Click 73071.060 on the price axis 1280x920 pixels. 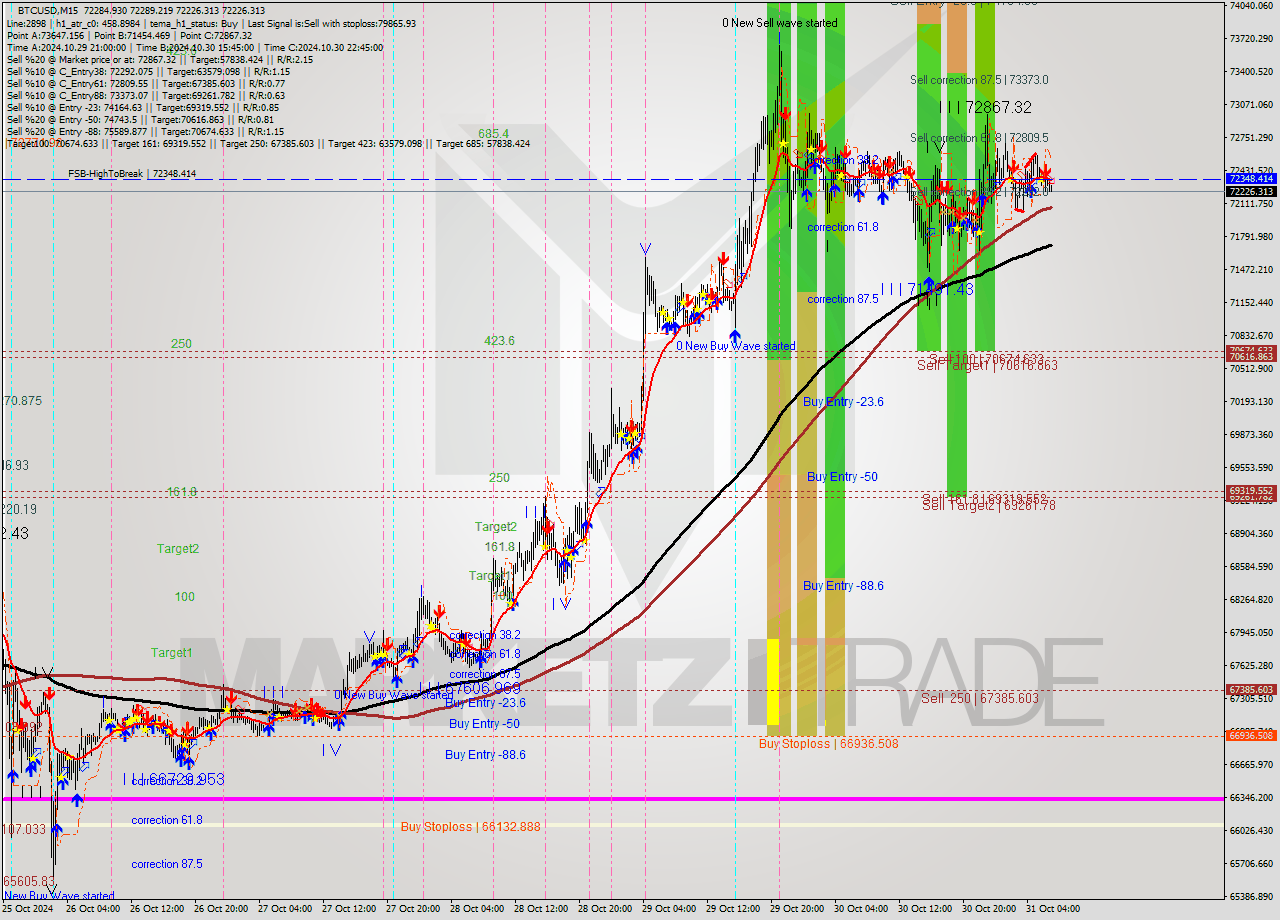coord(1252,104)
